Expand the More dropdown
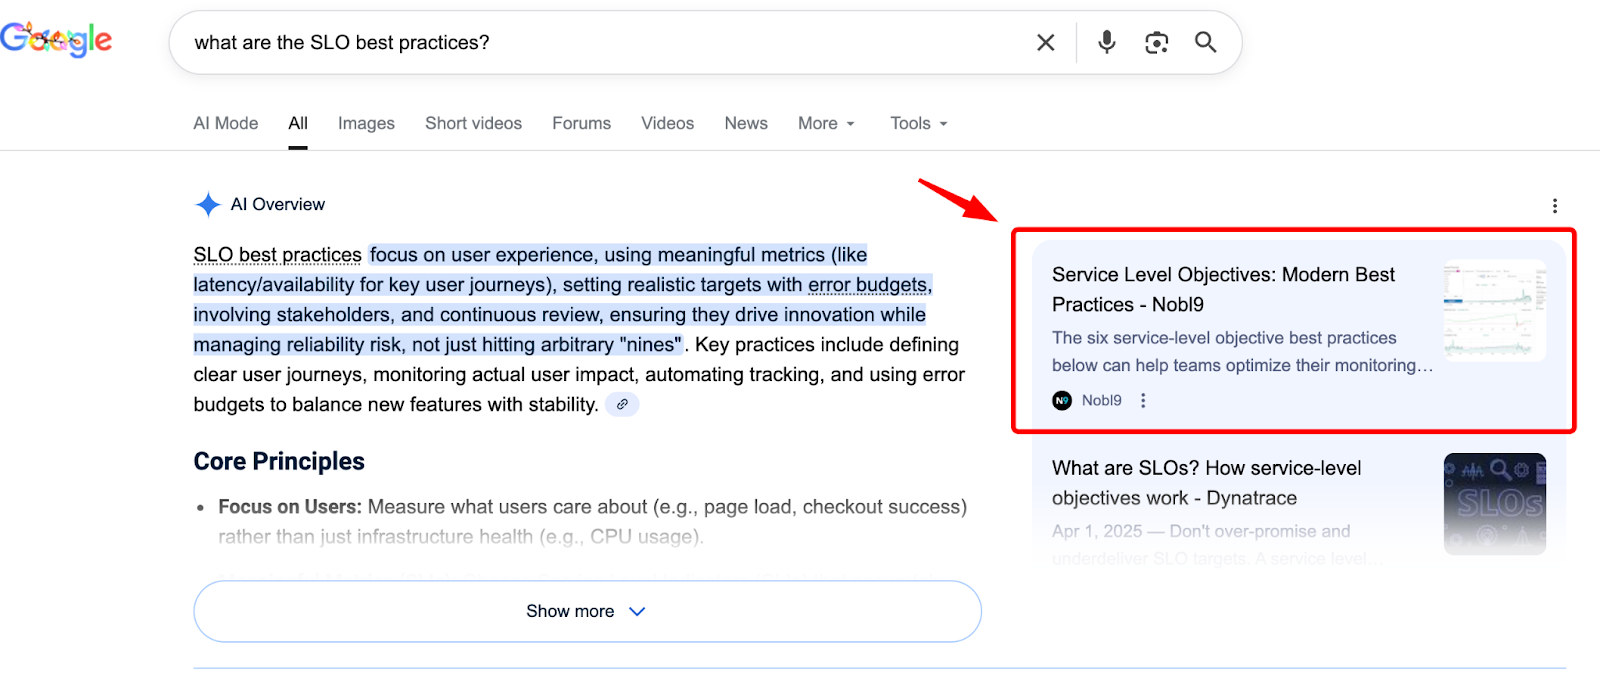 [x=827, y=123]
